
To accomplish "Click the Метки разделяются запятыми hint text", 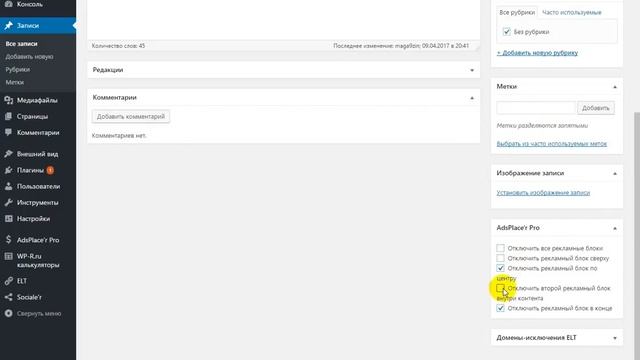I will point(542,126).
